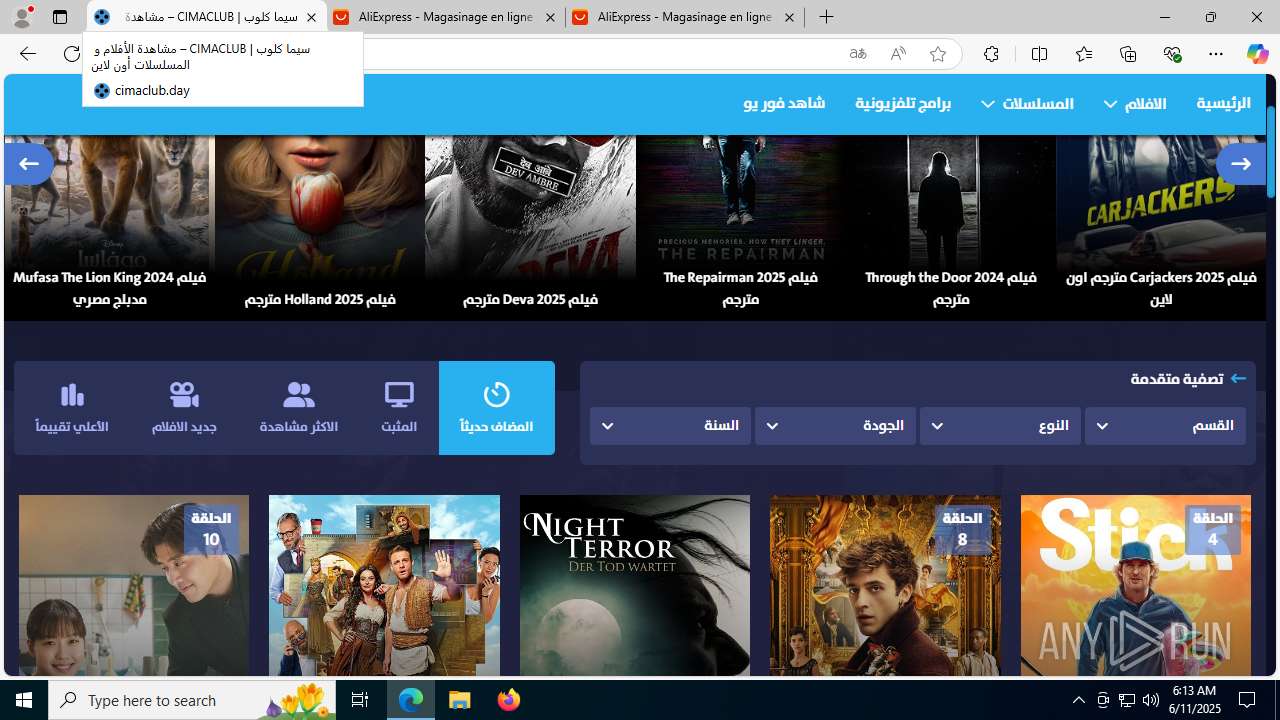Open the النوع genre dropdown
This screenshot has width=1280, height=720.
coord(1000,426)
